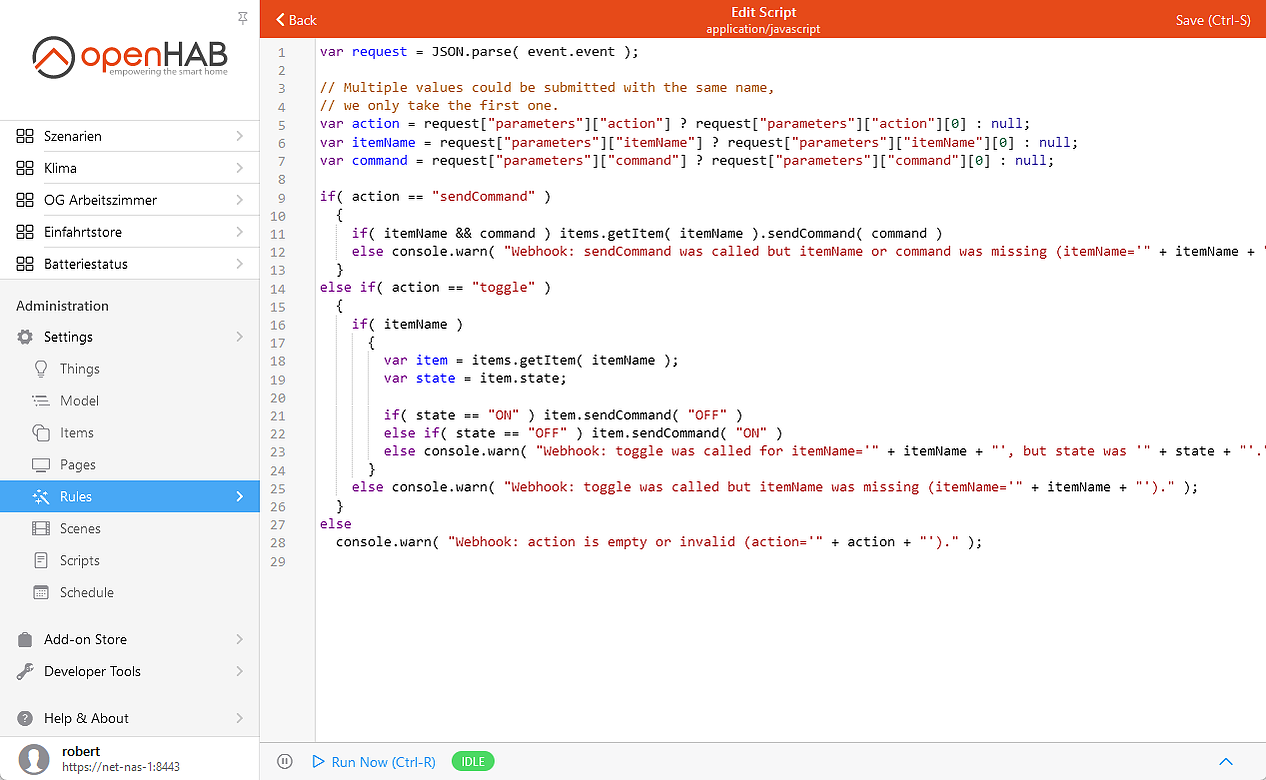Go to the Model section
Viewport: 1266px width, 780px height.
click(130, 401)
